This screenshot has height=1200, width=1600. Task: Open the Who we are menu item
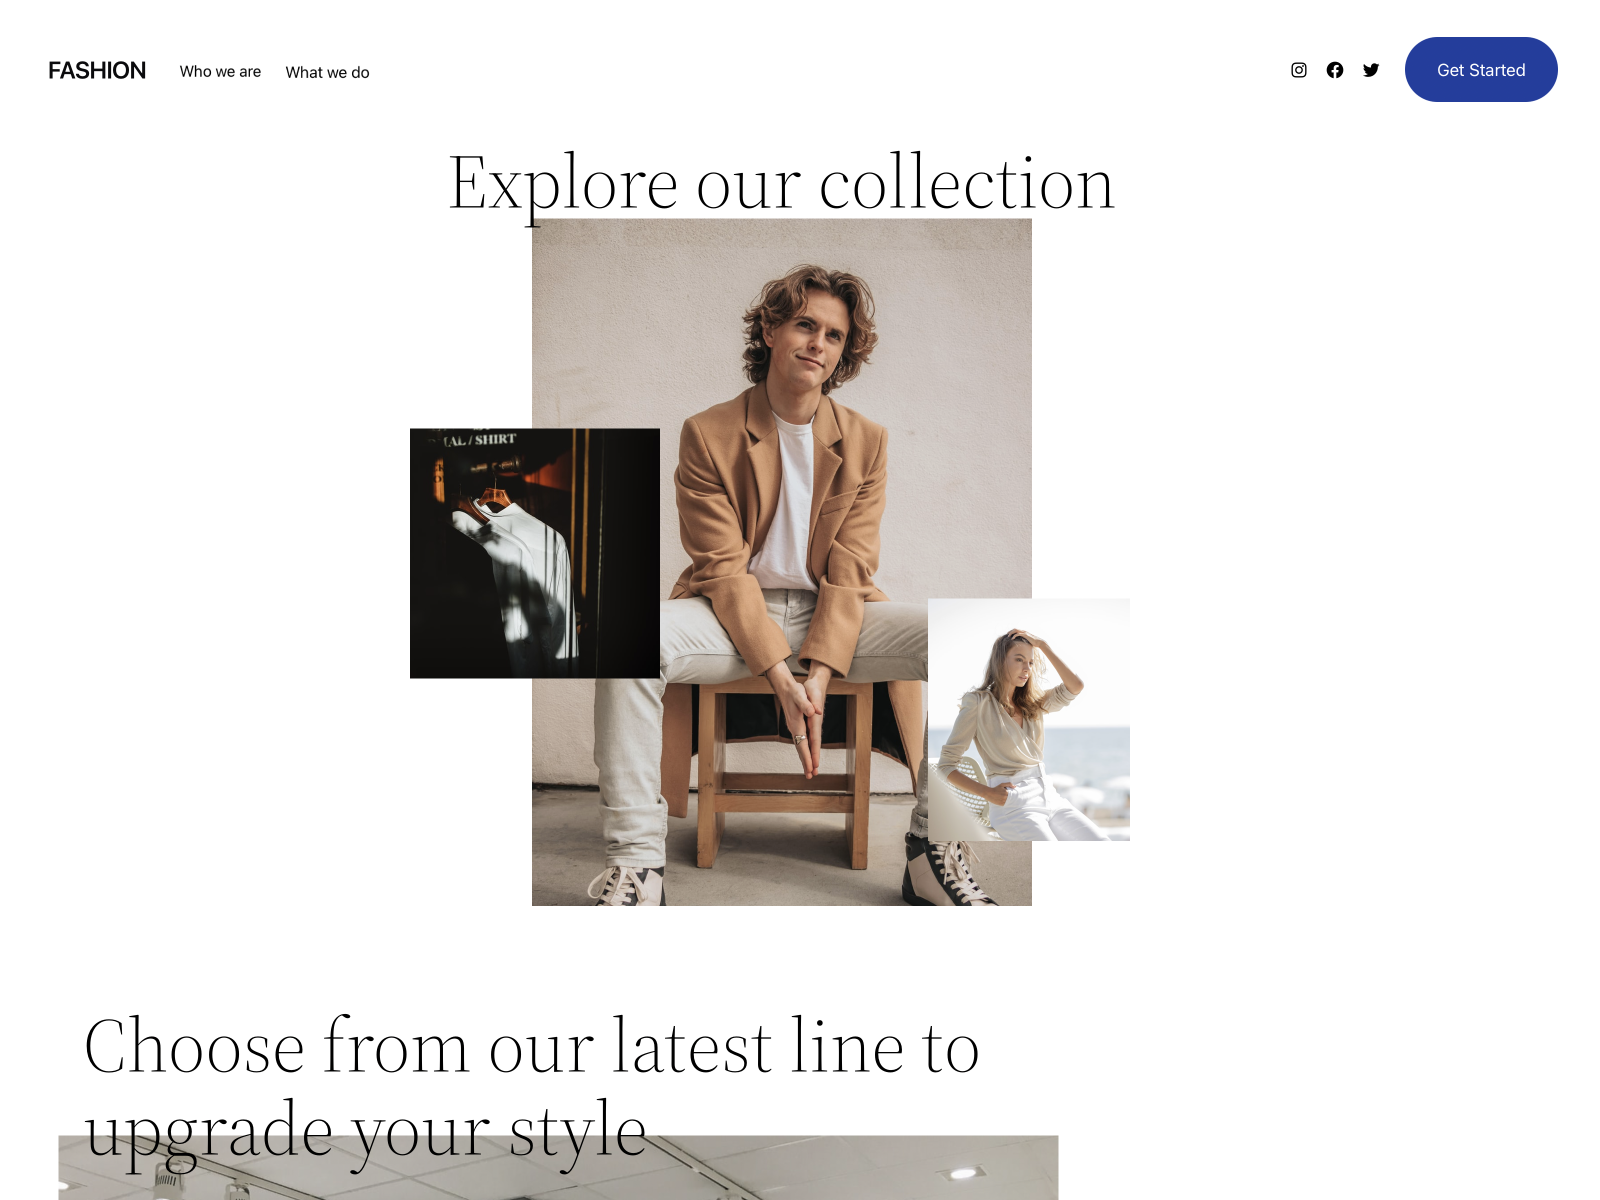coord(220,71)
